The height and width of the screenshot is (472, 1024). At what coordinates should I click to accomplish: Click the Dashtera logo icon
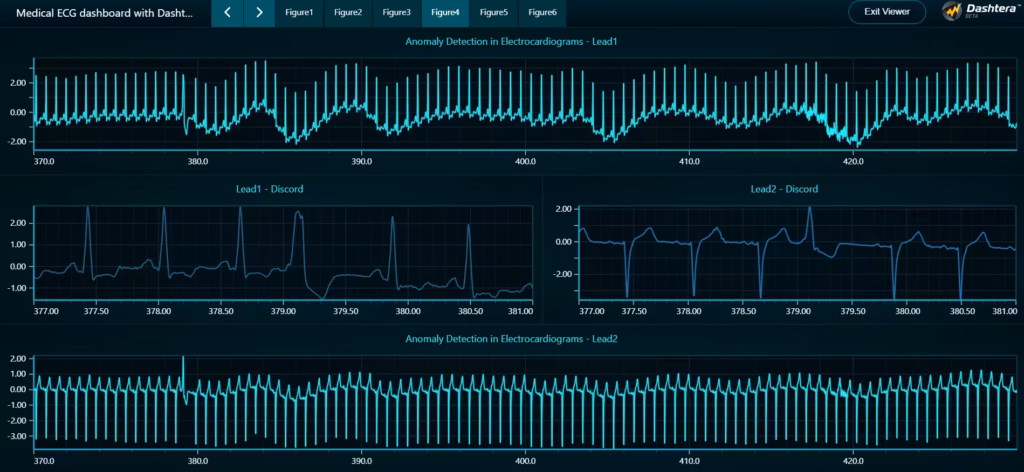coord(951,12)
